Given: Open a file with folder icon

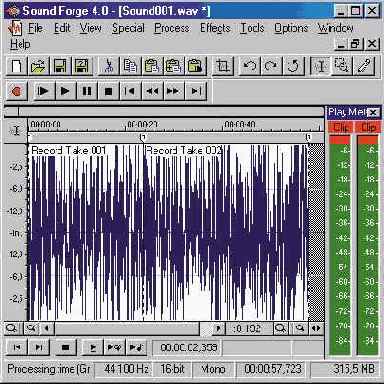Looking at the screenshot, I should point(38,66).
